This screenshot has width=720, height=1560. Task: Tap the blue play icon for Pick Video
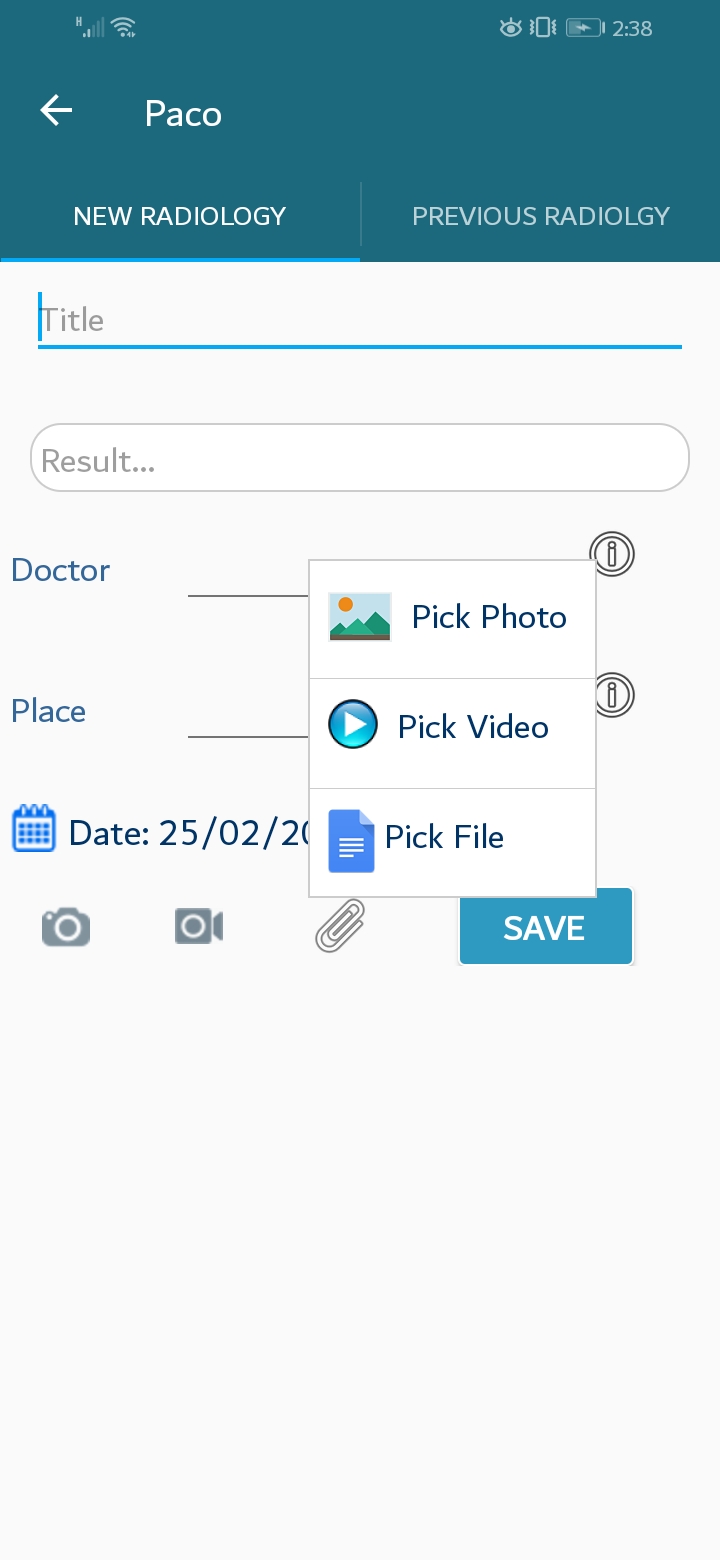(x=353, y=725)
